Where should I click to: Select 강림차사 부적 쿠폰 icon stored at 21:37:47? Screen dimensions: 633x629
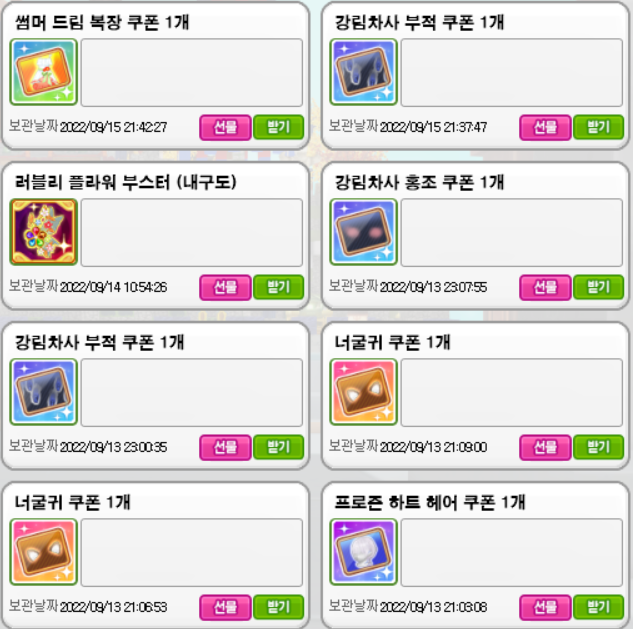363,72
